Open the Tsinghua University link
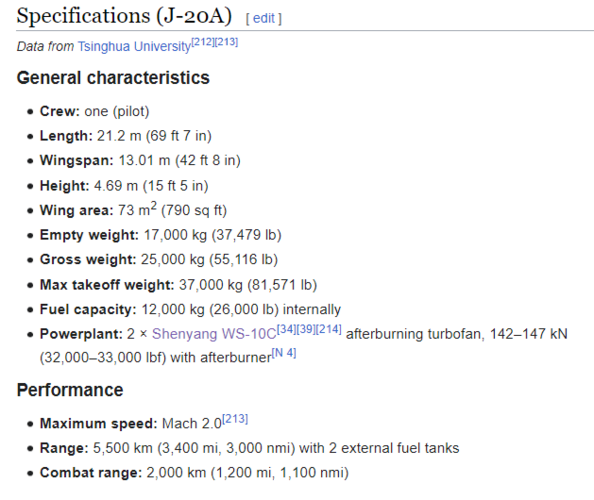 tap(134, 46)
